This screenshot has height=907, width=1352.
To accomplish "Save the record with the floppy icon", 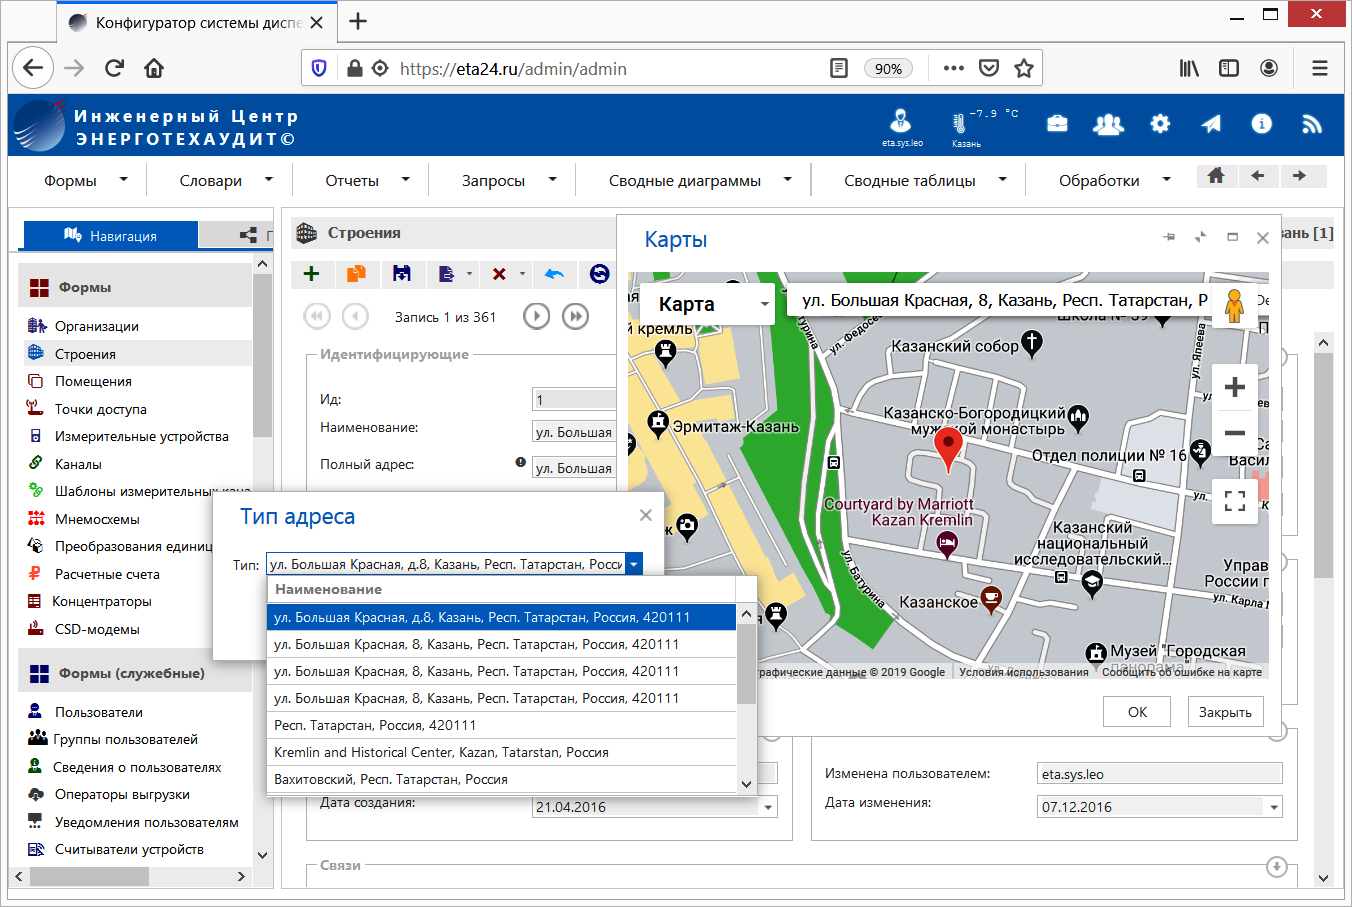I will click(401, 274).
